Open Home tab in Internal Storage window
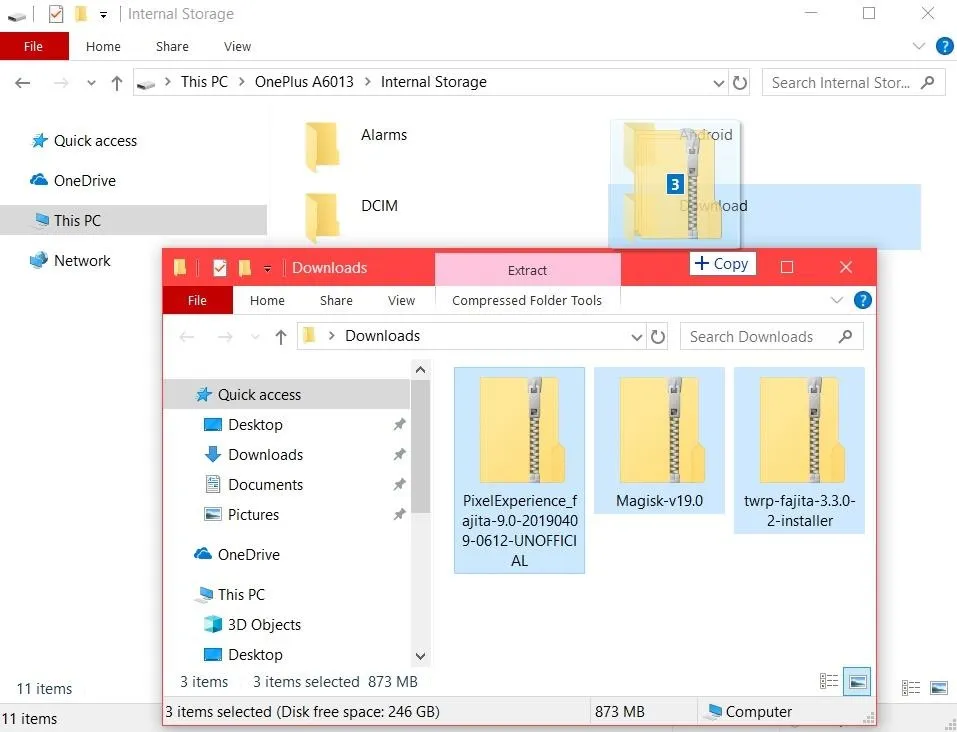 (103, 46)
